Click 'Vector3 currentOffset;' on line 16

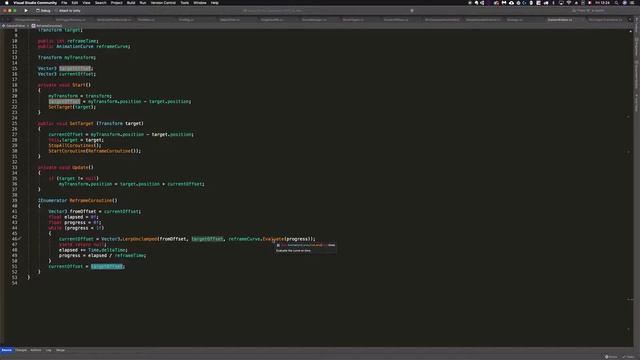(67, 74)
